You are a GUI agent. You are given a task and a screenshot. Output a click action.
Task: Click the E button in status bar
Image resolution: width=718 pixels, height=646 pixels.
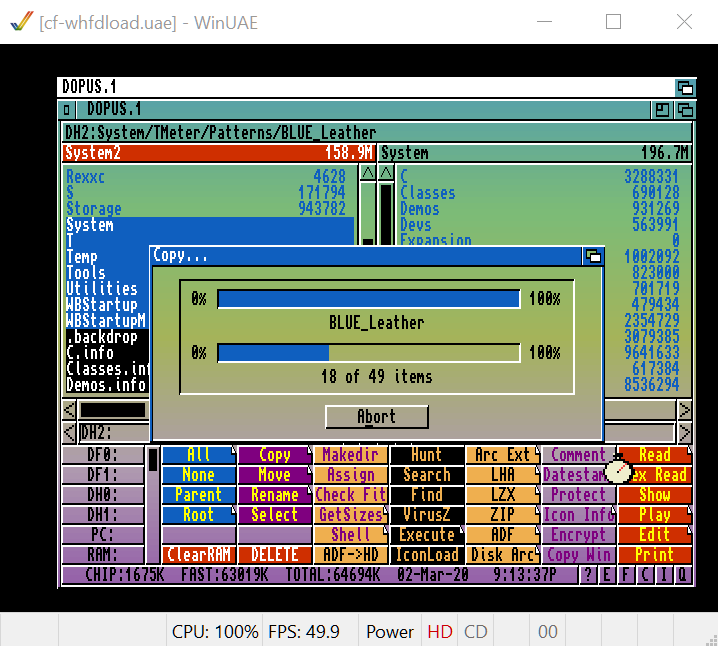coord(607,575)
